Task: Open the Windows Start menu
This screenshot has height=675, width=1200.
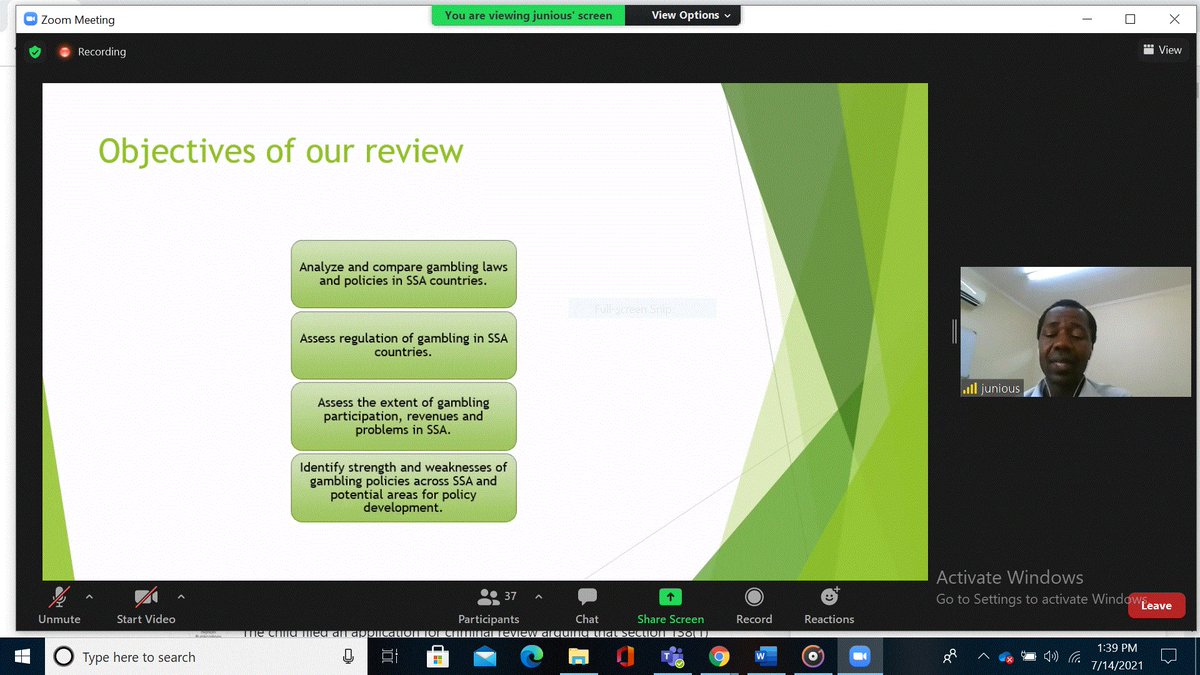Action: [x=23, y=657]
